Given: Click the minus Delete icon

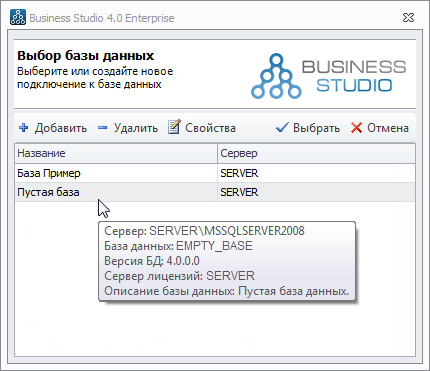Looking at the screenshot, I should click(102, 128).
